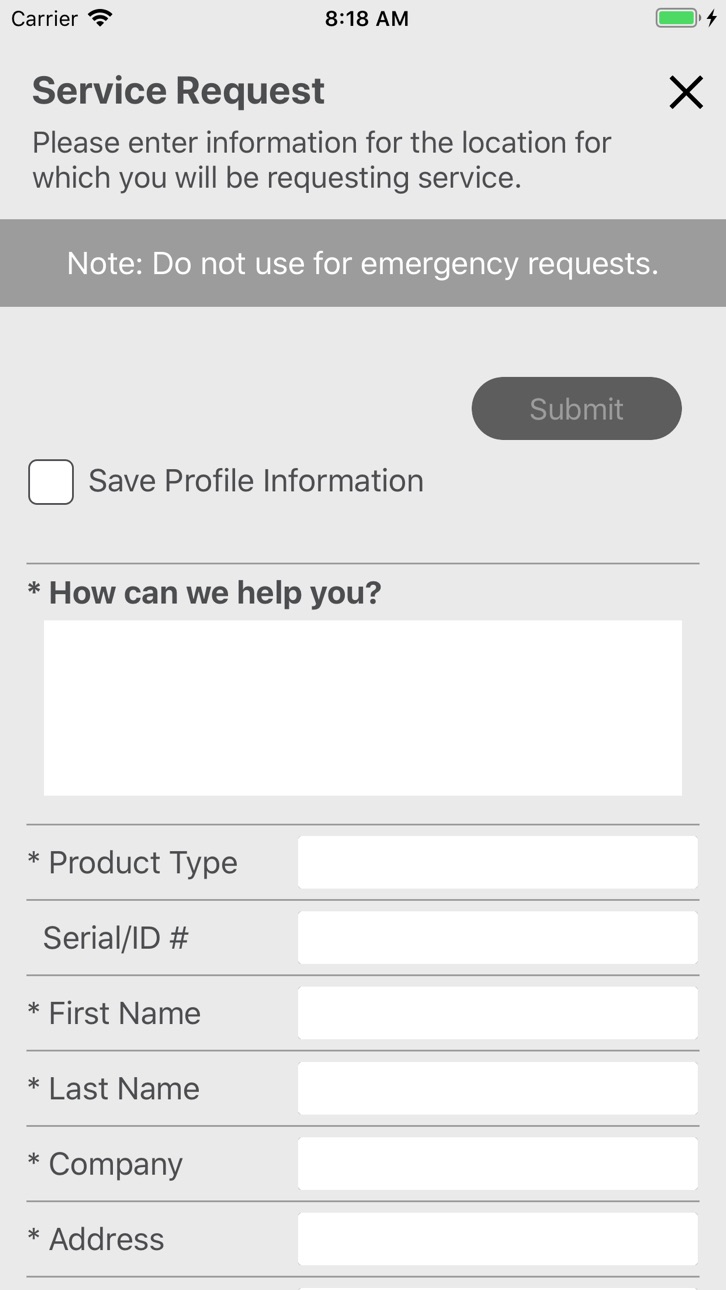Screen dimensions: 726x1290
Task: Tap the Submit button
Action: (577, 408)
